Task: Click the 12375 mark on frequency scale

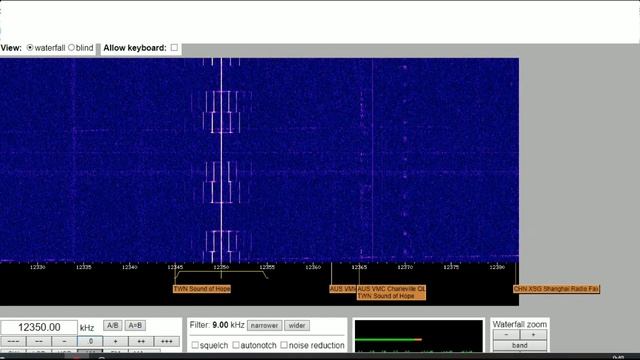Action: pos(451,267)
